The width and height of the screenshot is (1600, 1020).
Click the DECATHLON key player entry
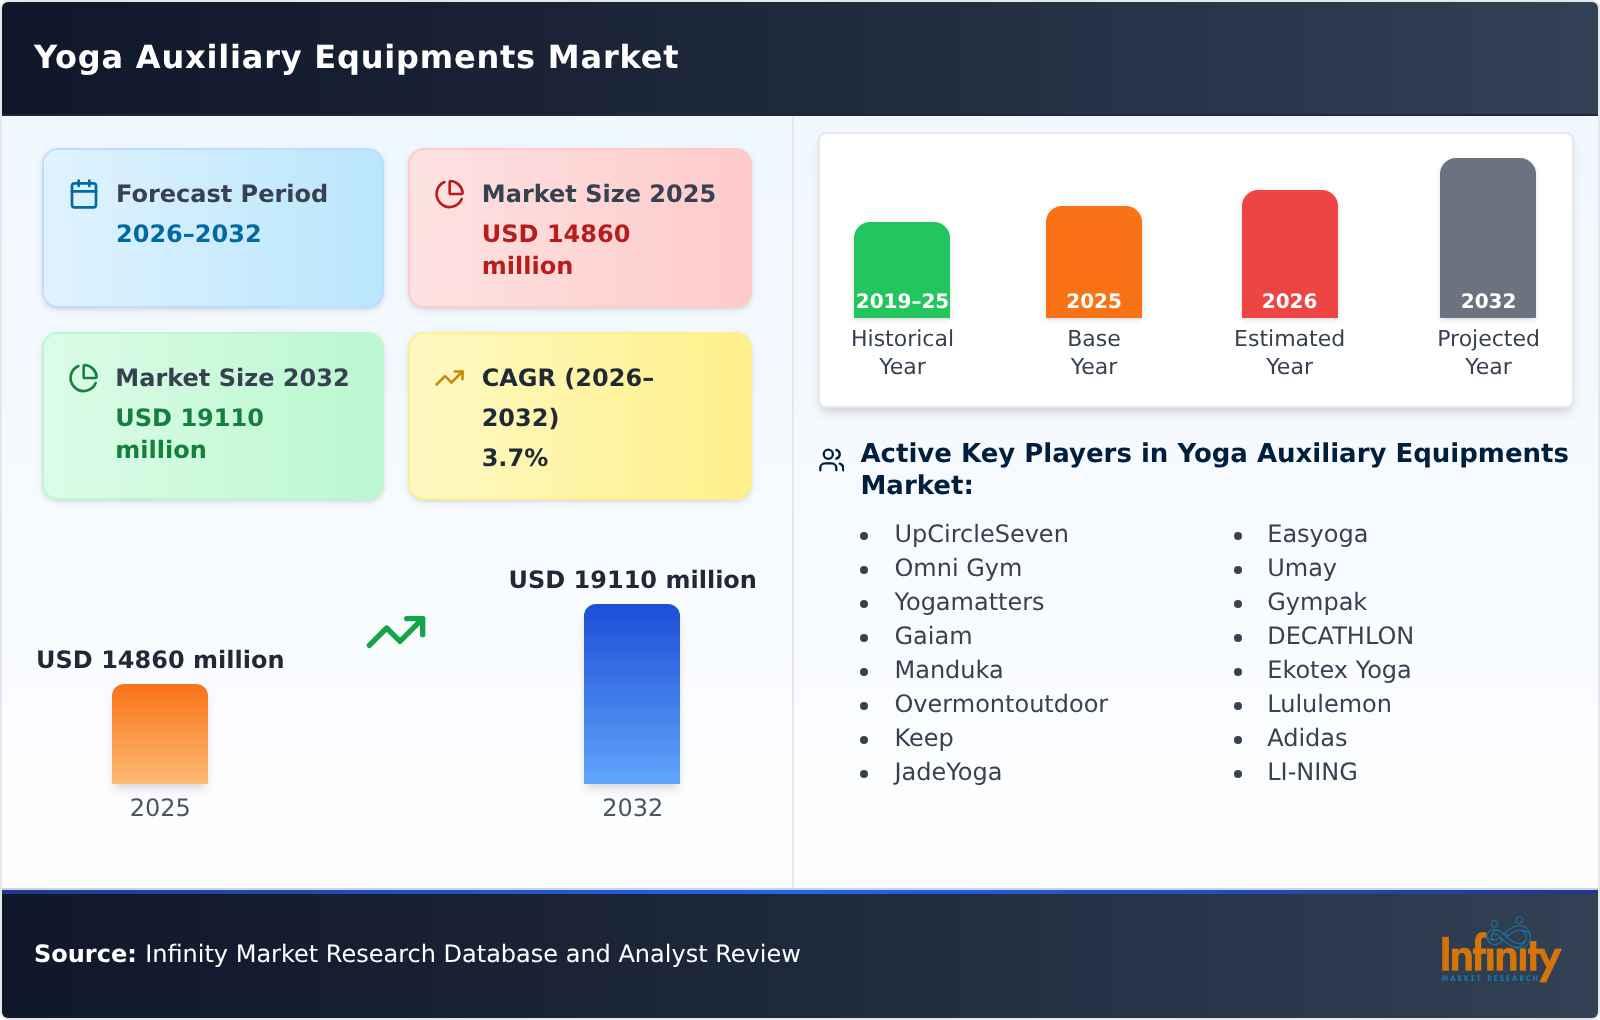coord(1339,636)
